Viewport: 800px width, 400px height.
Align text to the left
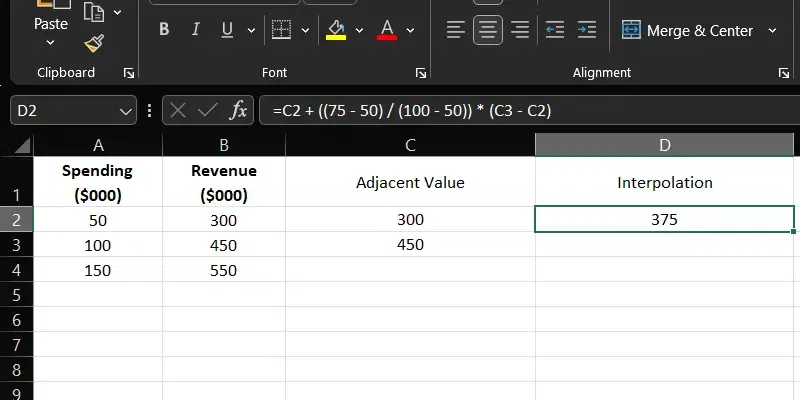(x=456, y=30)
